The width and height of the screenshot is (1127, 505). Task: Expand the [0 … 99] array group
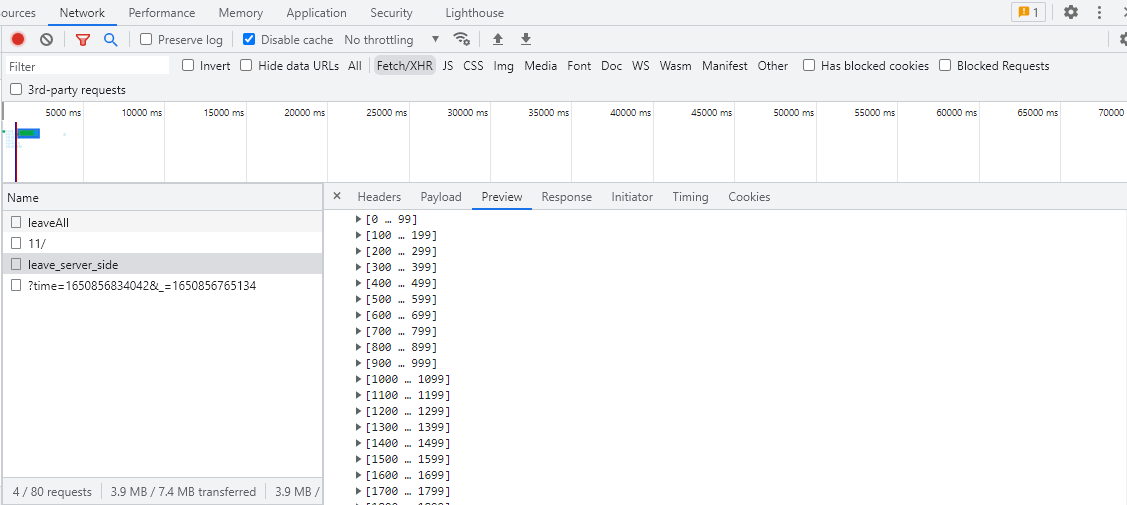point(359,219)
